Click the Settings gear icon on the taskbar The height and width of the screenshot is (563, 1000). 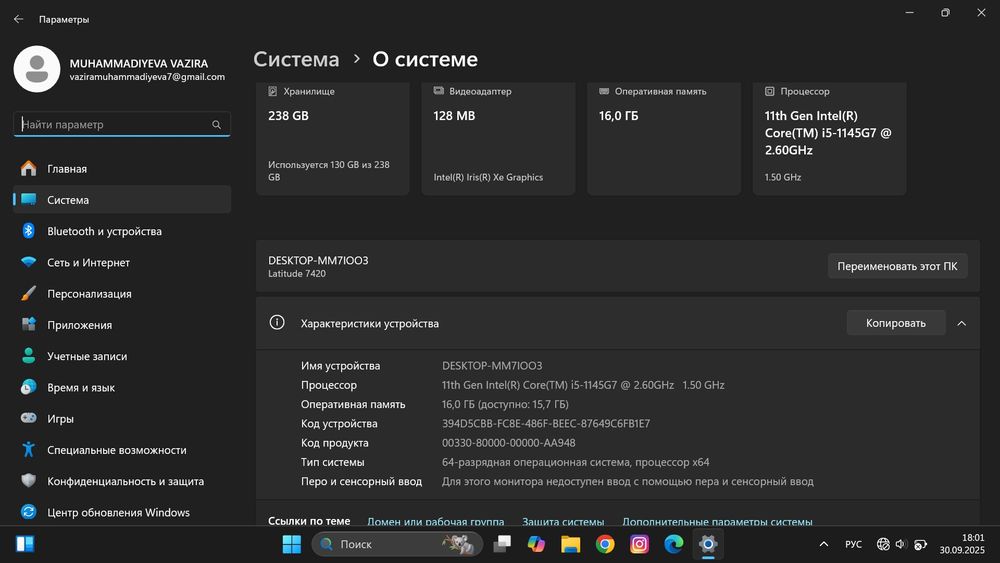708,544
